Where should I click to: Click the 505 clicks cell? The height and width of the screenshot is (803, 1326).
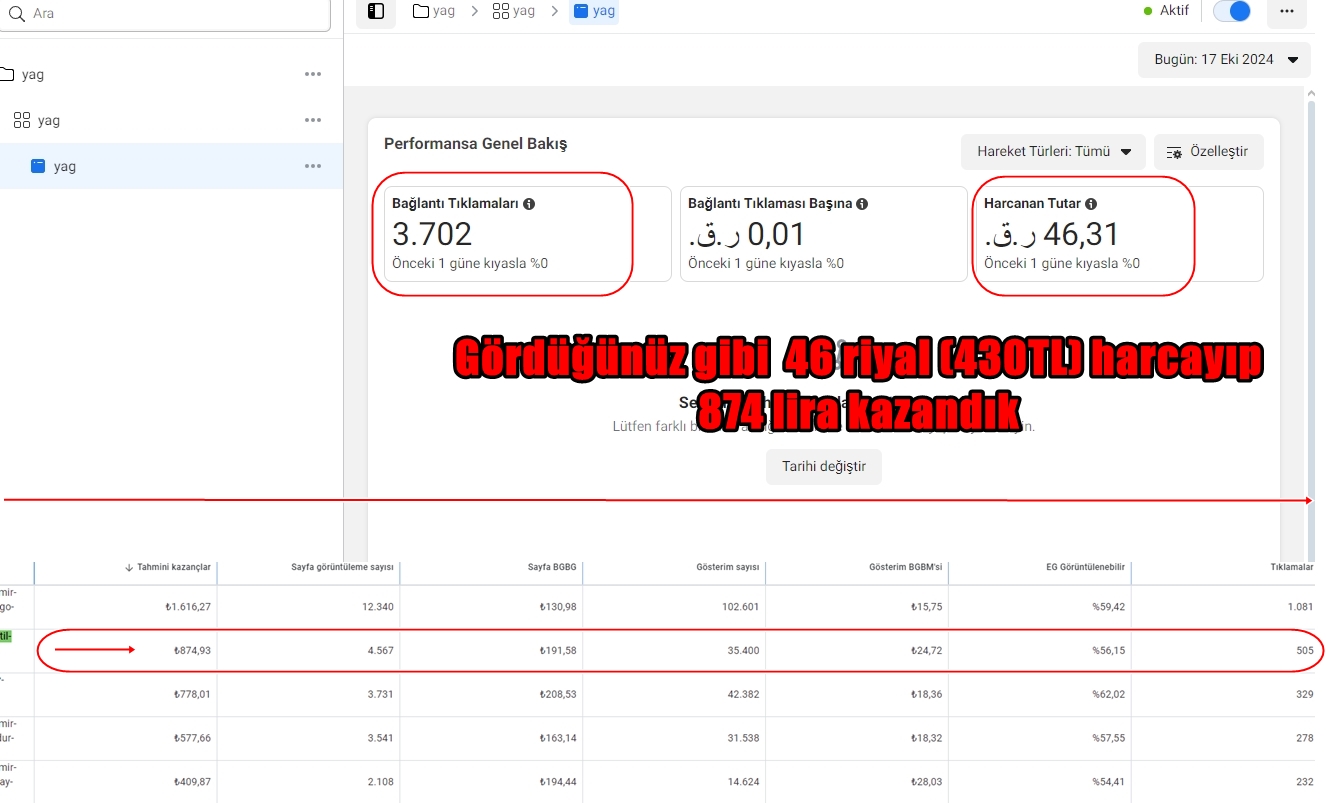click(1304, 651)
